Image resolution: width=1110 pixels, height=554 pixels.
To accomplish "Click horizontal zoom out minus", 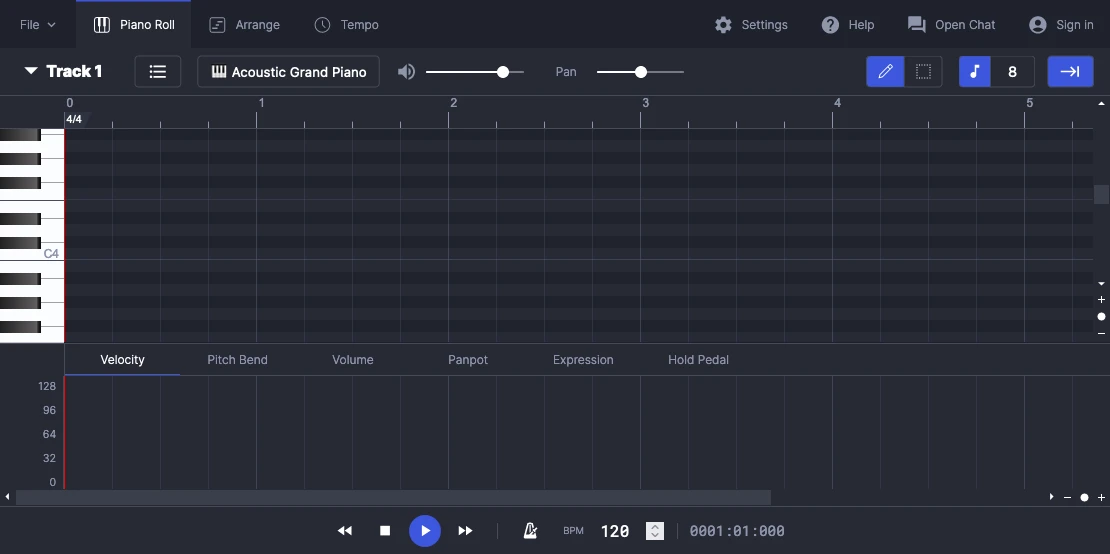I will (x=1068, y=497).
